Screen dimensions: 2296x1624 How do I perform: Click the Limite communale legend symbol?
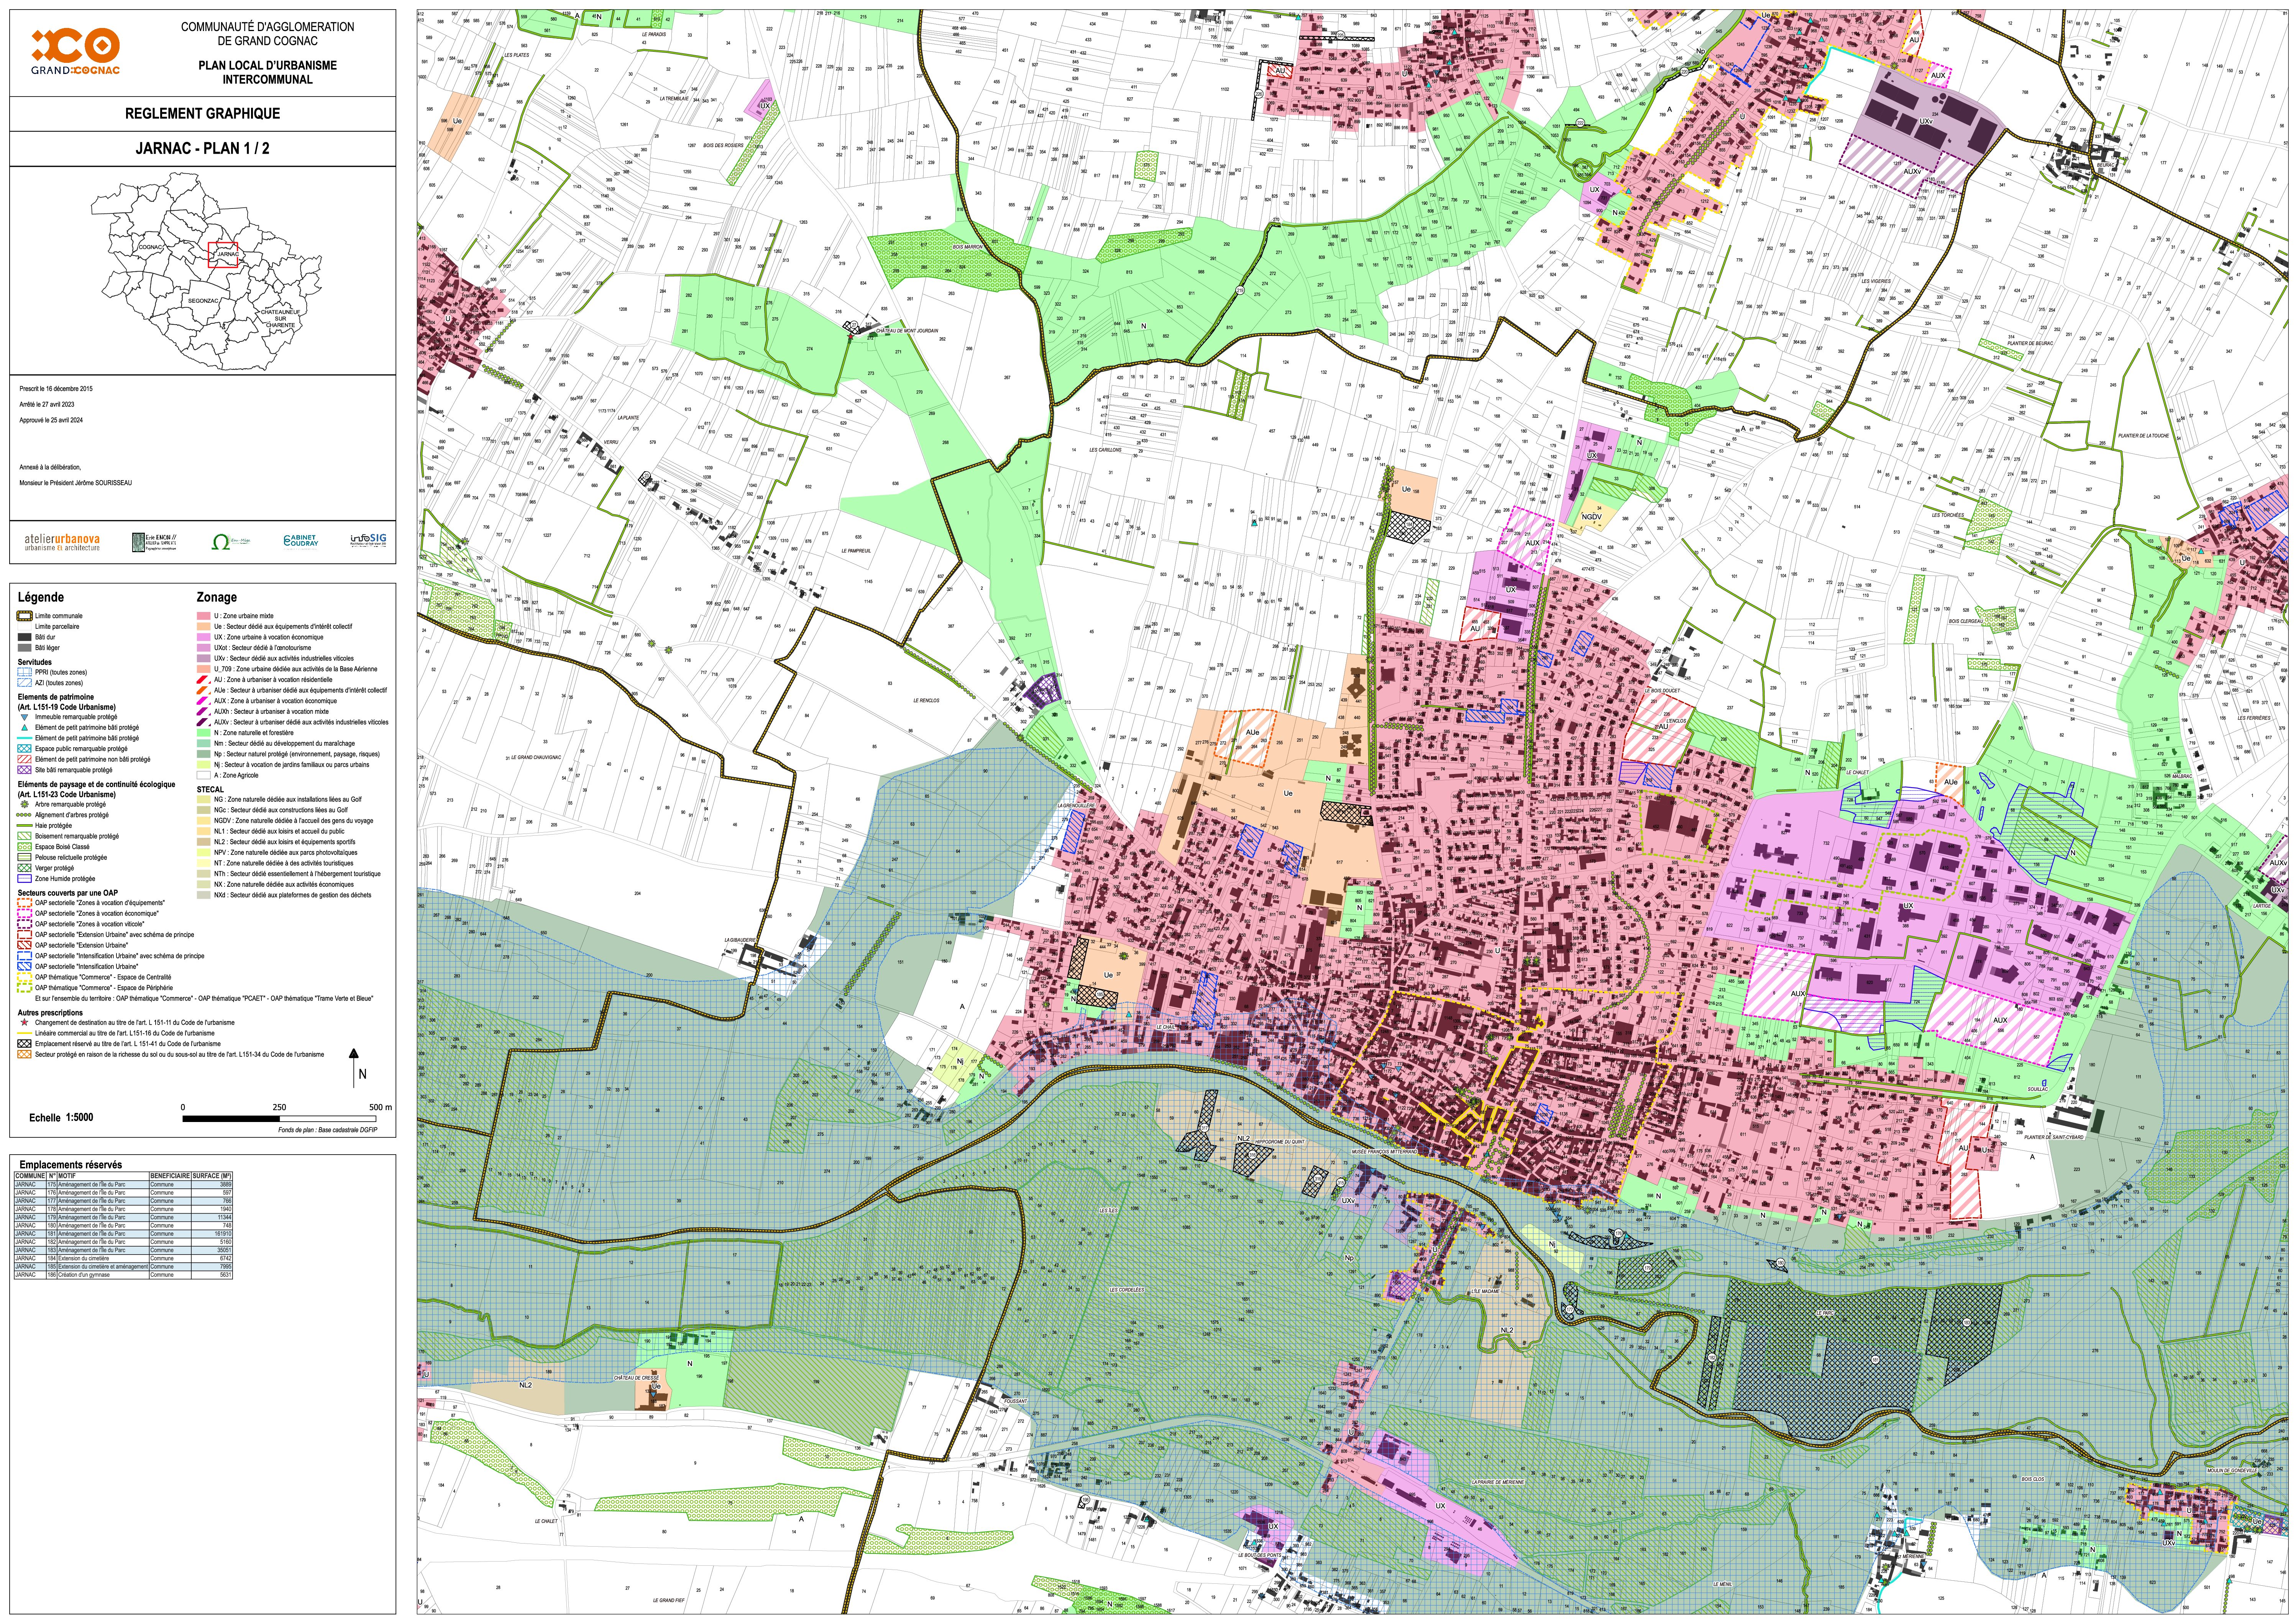click(x=24, y=616)
